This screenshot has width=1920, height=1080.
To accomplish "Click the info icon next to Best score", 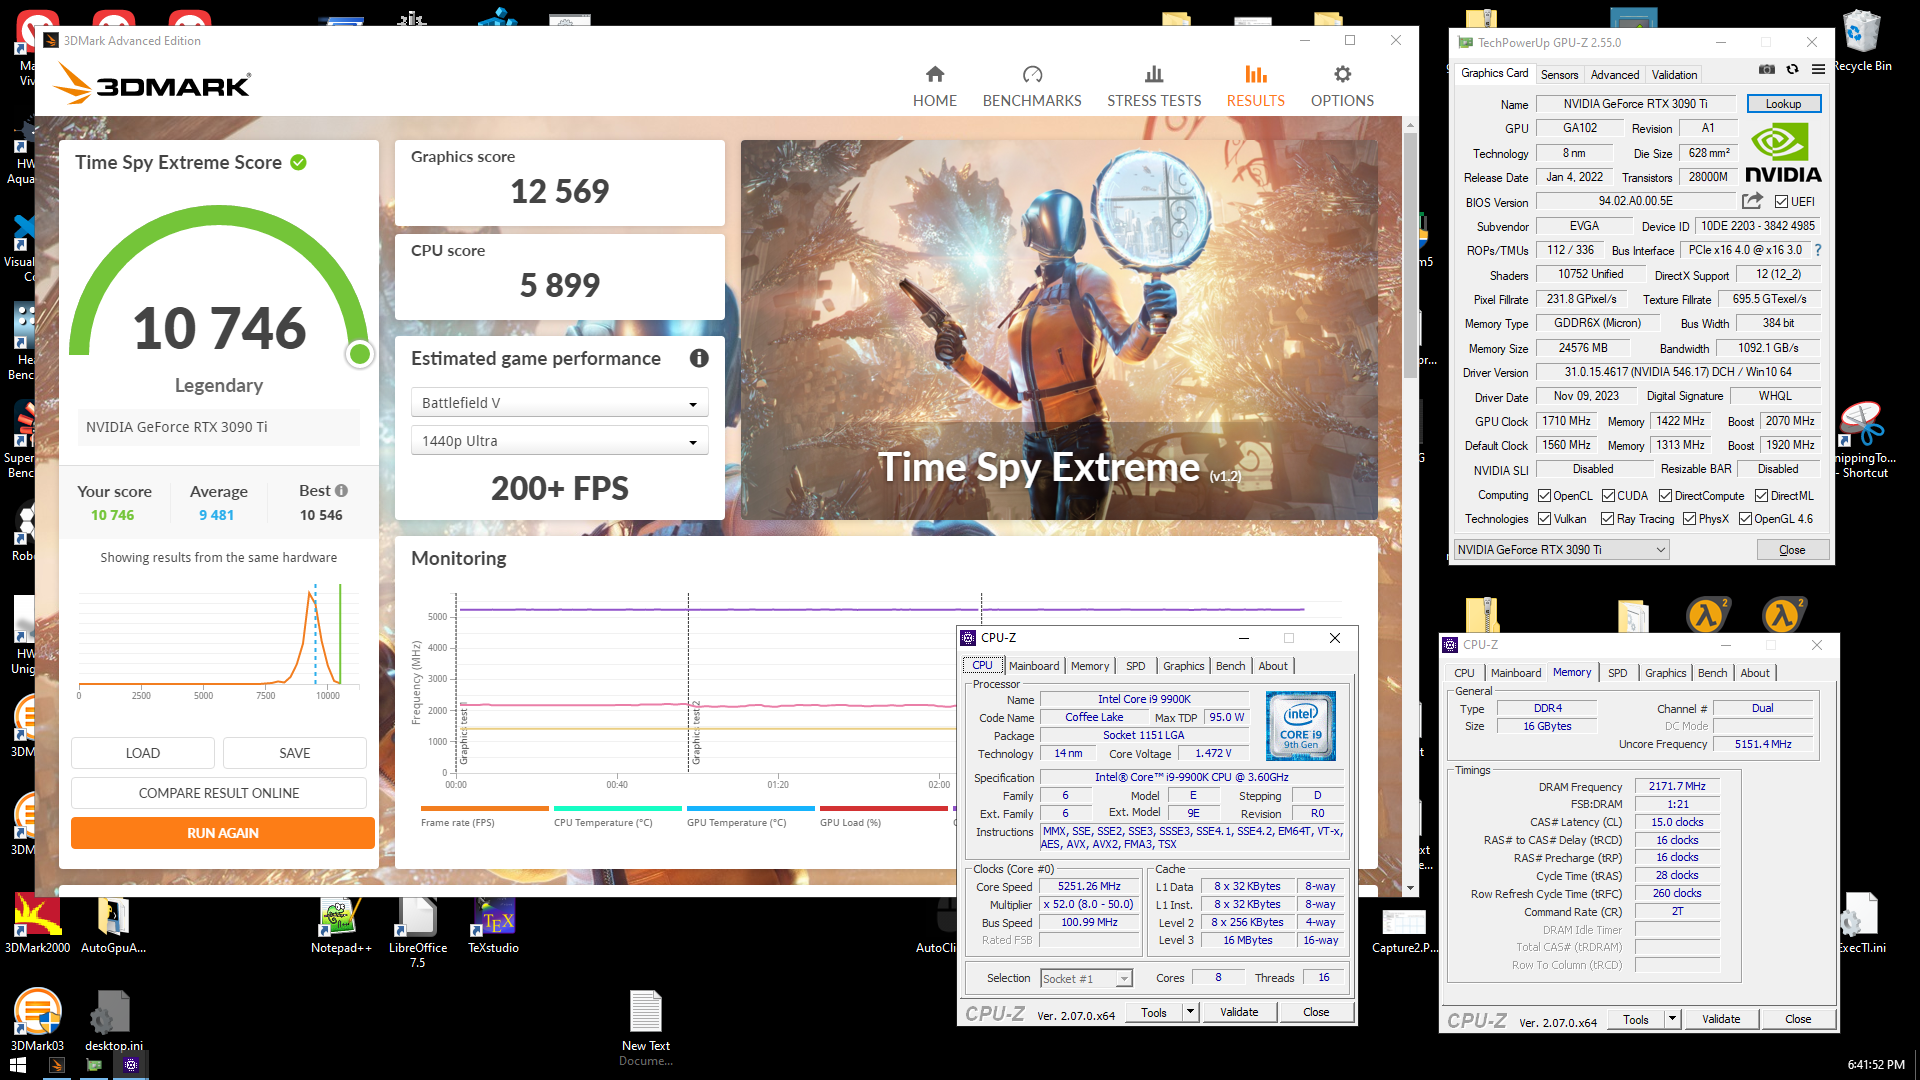I will (x=341, y=490).
